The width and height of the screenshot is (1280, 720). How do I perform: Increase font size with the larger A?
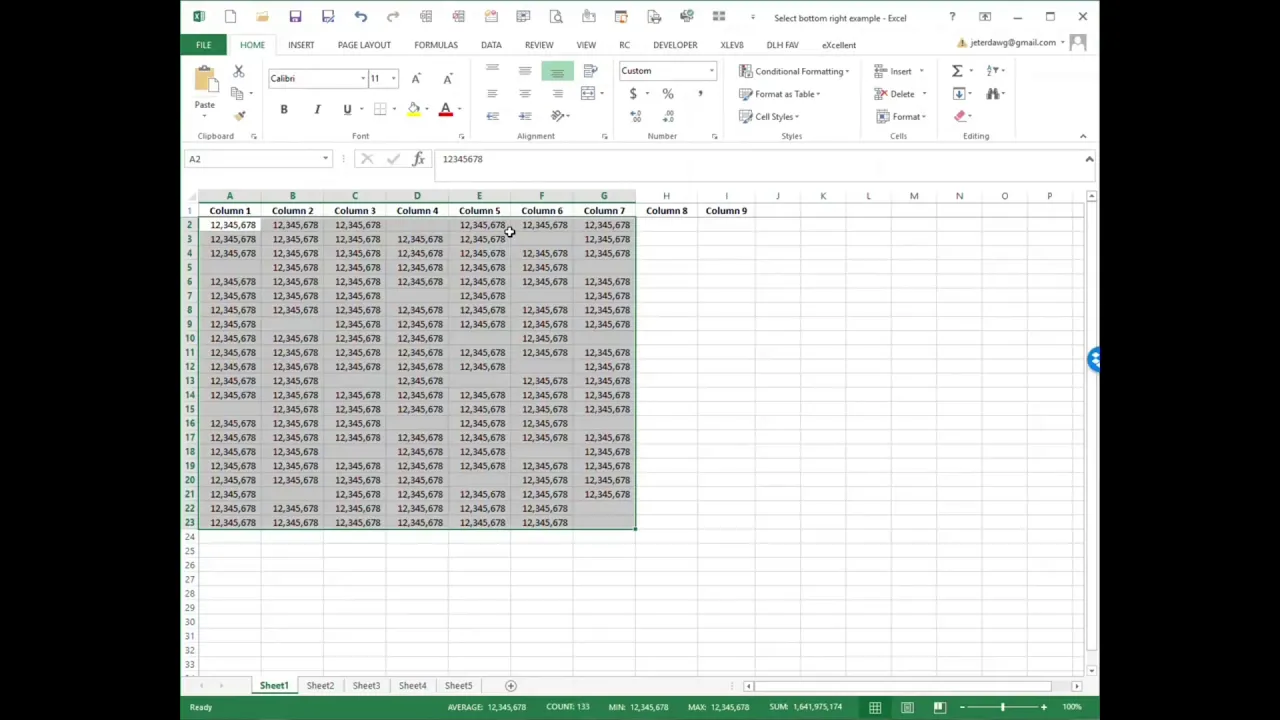[x=416, y=79]
